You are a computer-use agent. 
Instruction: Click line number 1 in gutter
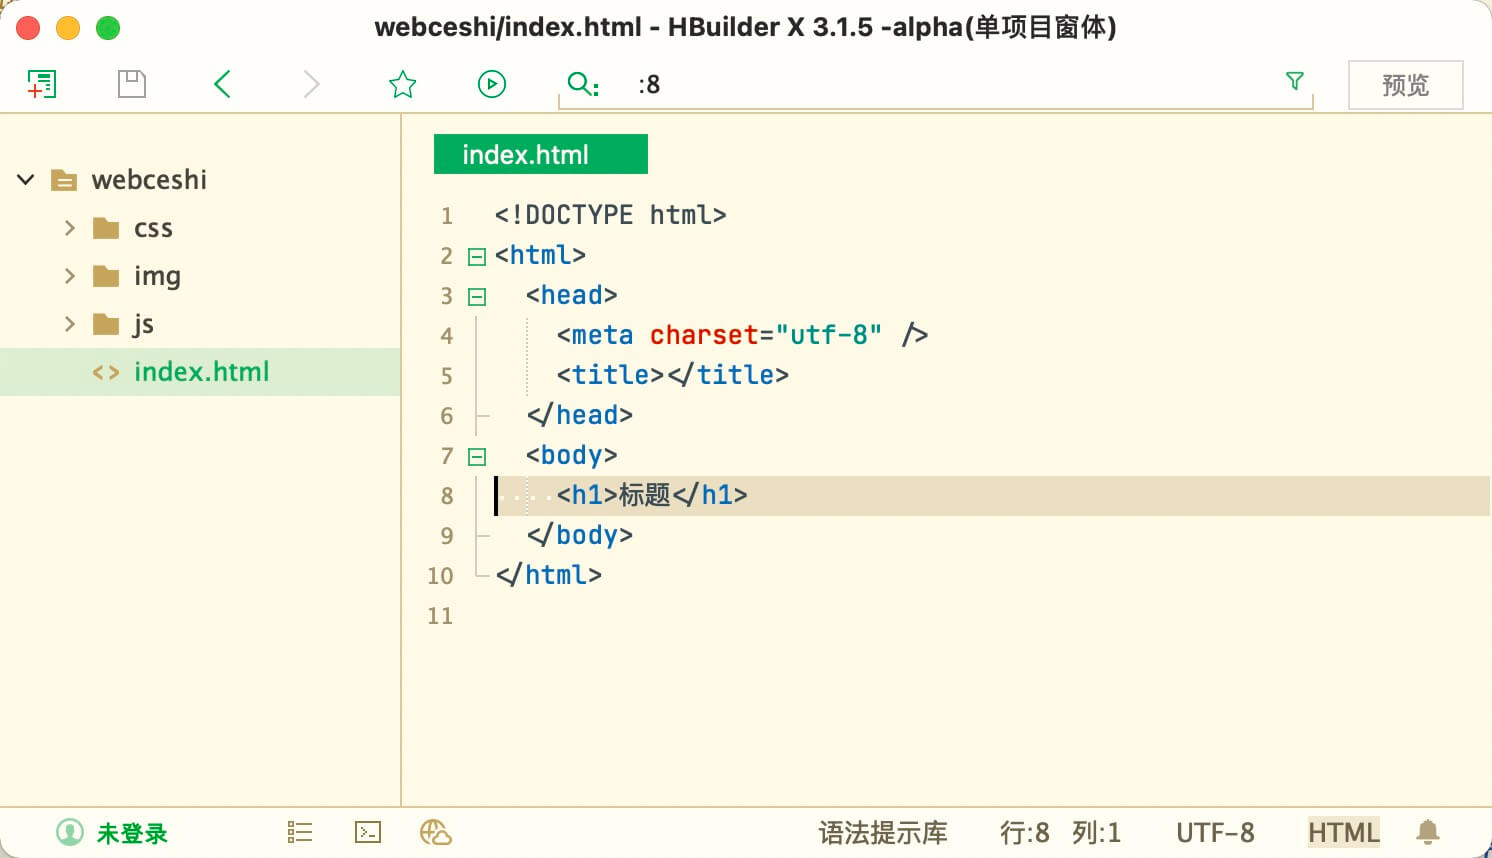446,216
